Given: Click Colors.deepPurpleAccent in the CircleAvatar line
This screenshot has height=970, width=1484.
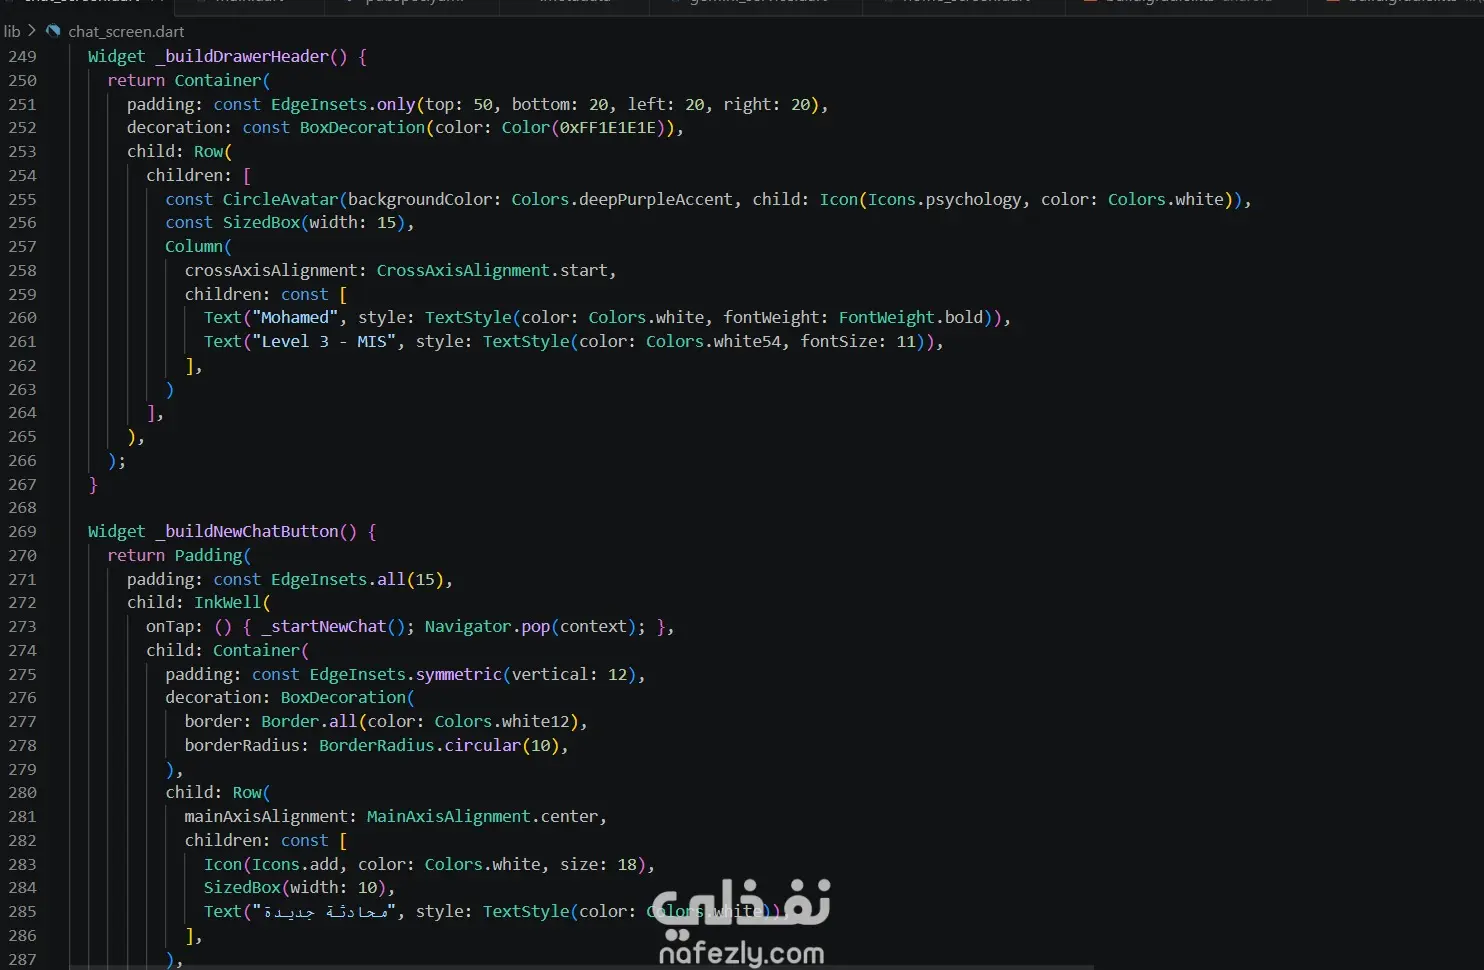Looking at the screenshot, I should pos(622,199).
